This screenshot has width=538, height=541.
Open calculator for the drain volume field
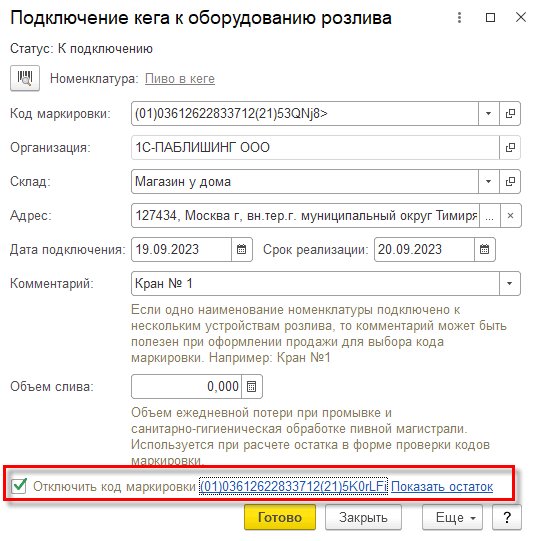(252, 386)
